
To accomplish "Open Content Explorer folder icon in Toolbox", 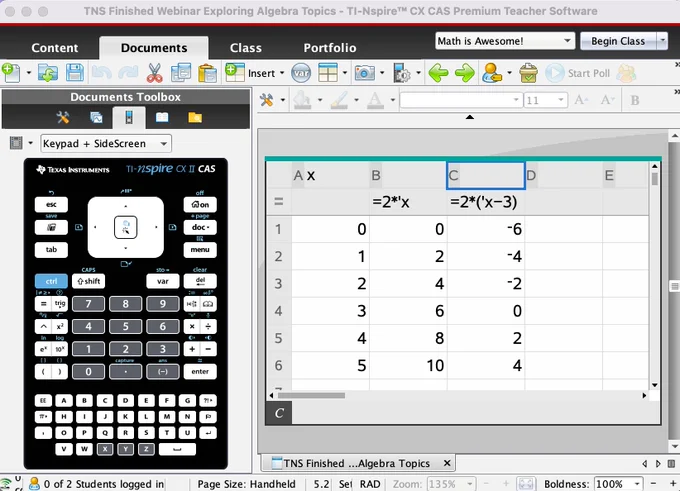I will [x=195, y=117].
